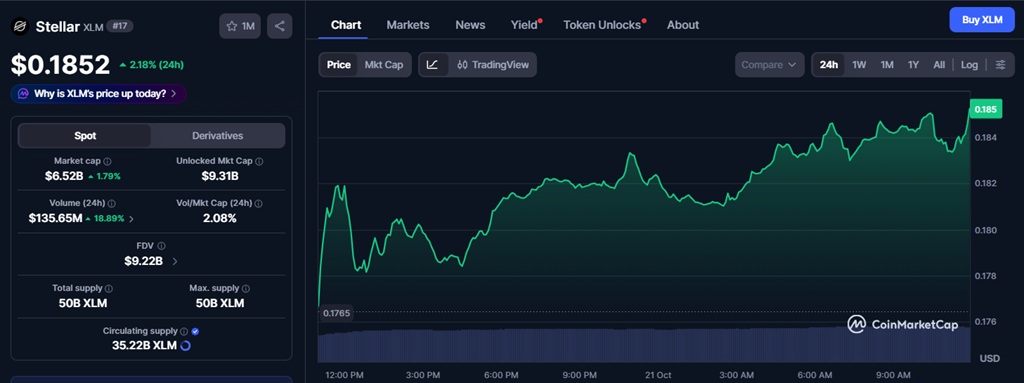Click circulating supply progress ring
Image resolution: width=1024 pixels, height=383 pixels.
coord(185,346)
